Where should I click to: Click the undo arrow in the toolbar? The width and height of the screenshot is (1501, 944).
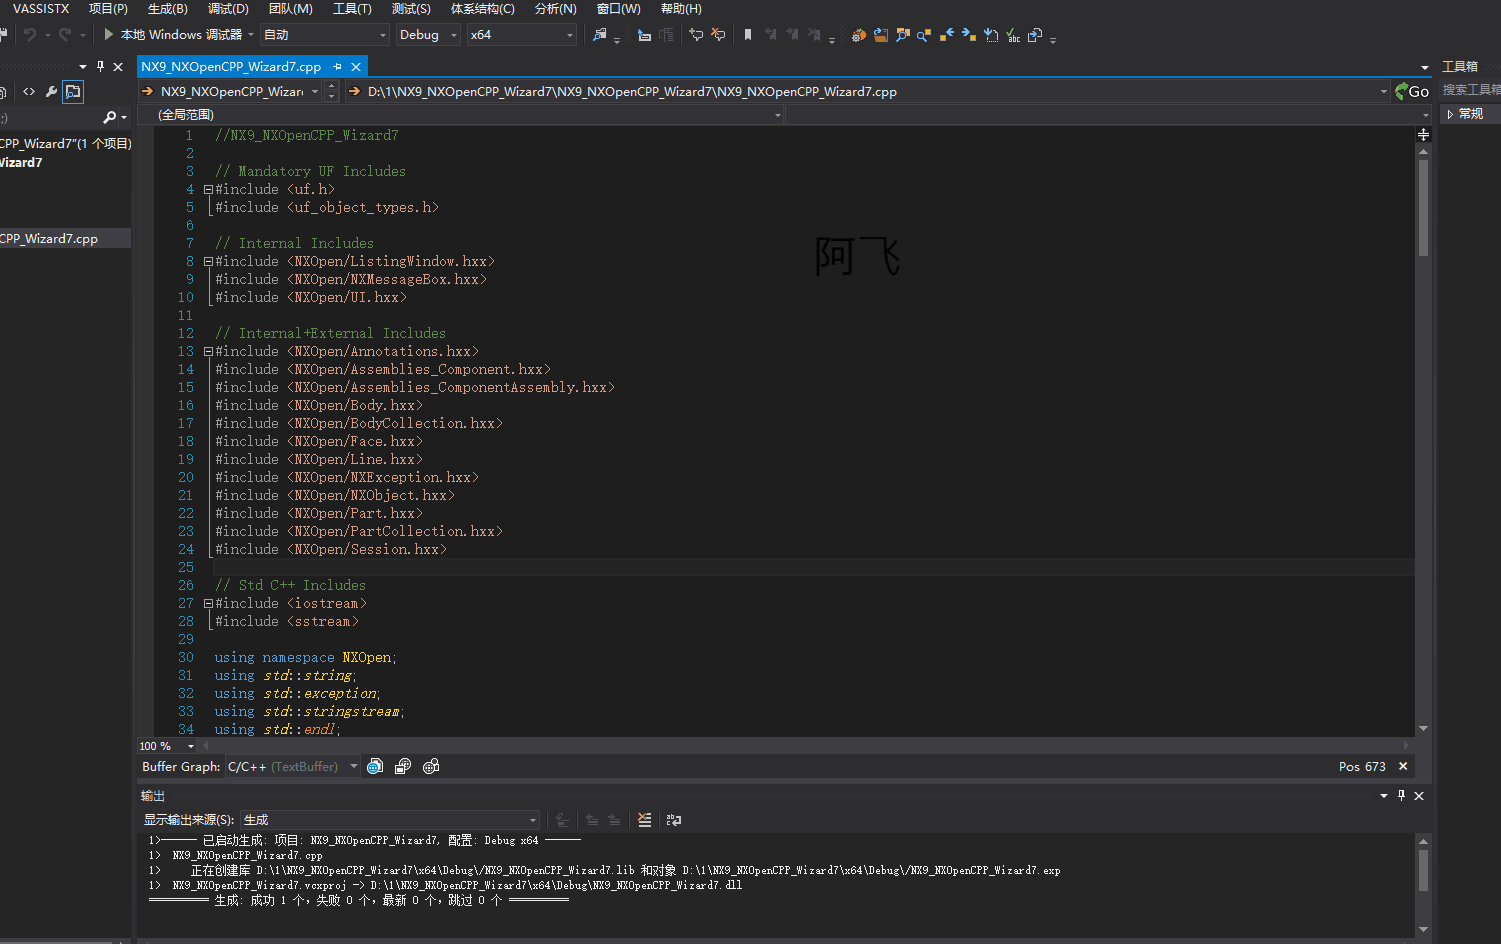(30, 35)
